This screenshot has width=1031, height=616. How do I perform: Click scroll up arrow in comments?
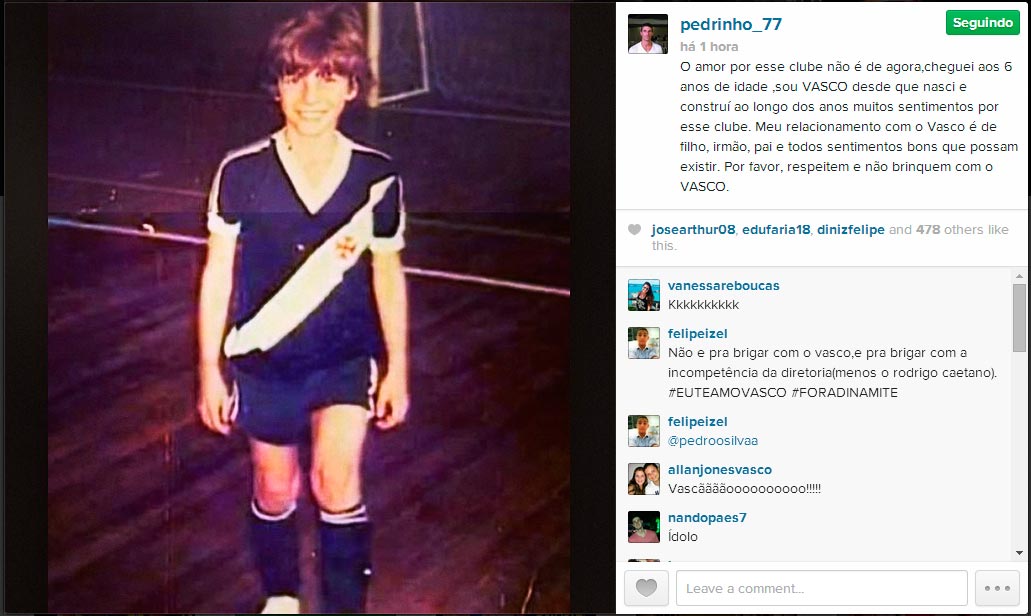coord(1019,277)
